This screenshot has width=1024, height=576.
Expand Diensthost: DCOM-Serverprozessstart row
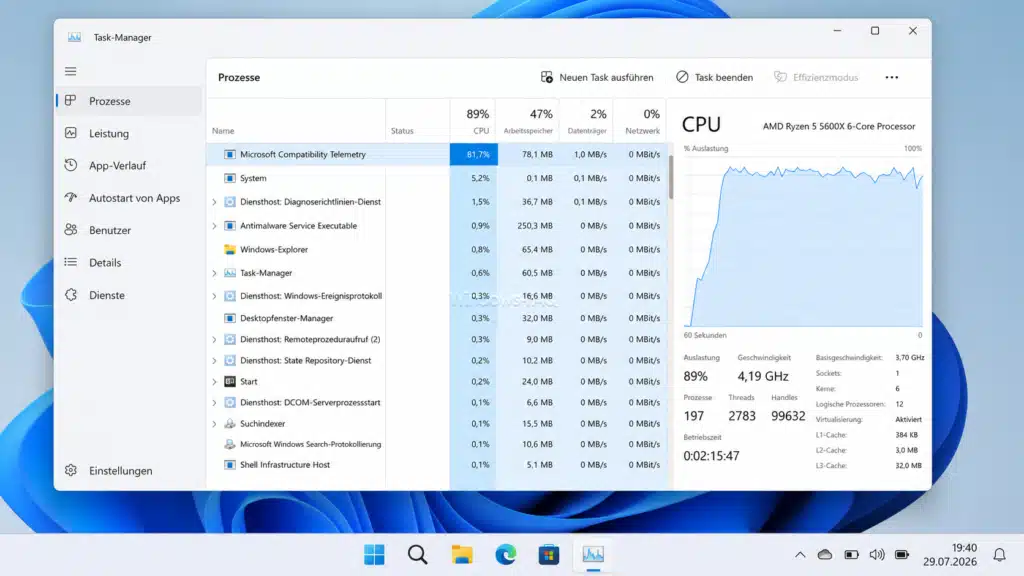coord(214,402)
